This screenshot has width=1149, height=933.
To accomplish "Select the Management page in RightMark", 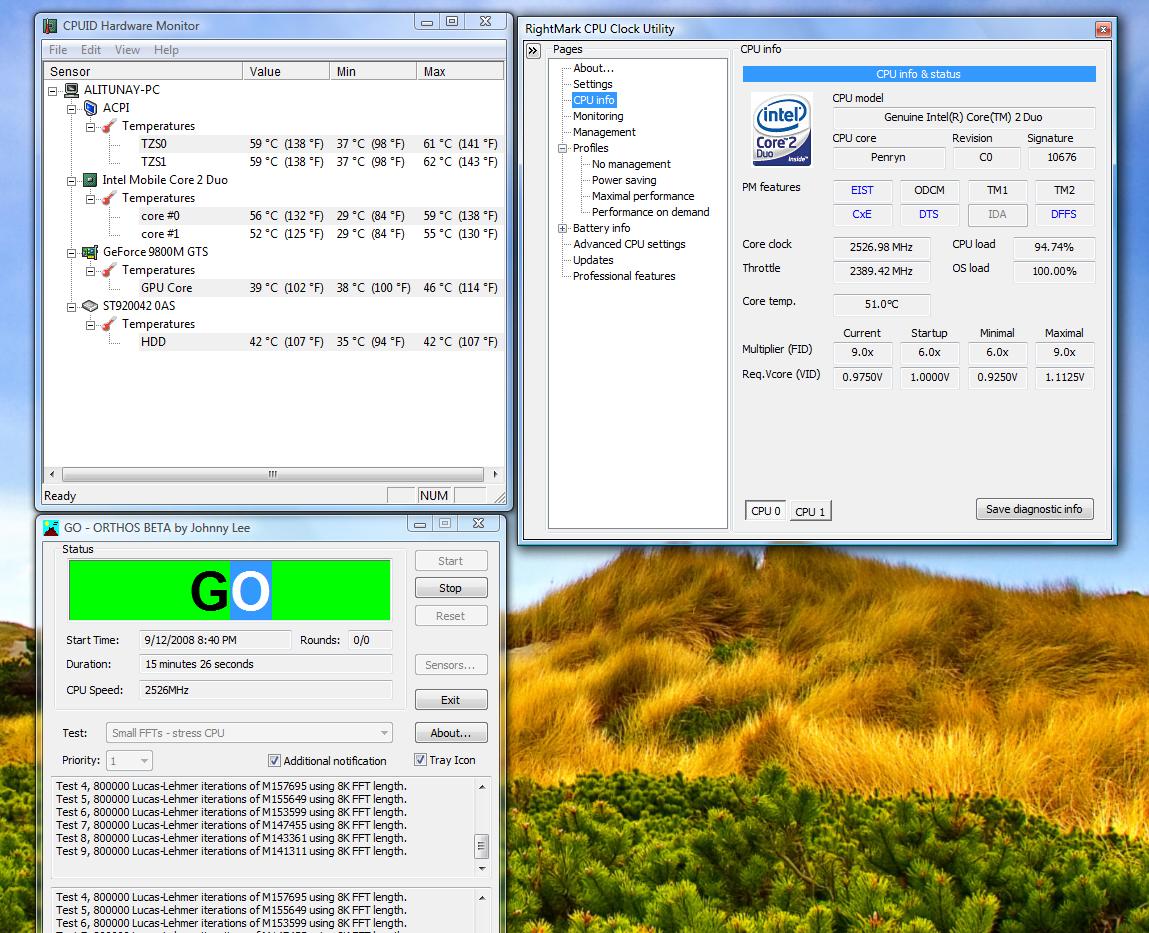I will point(604,133).
